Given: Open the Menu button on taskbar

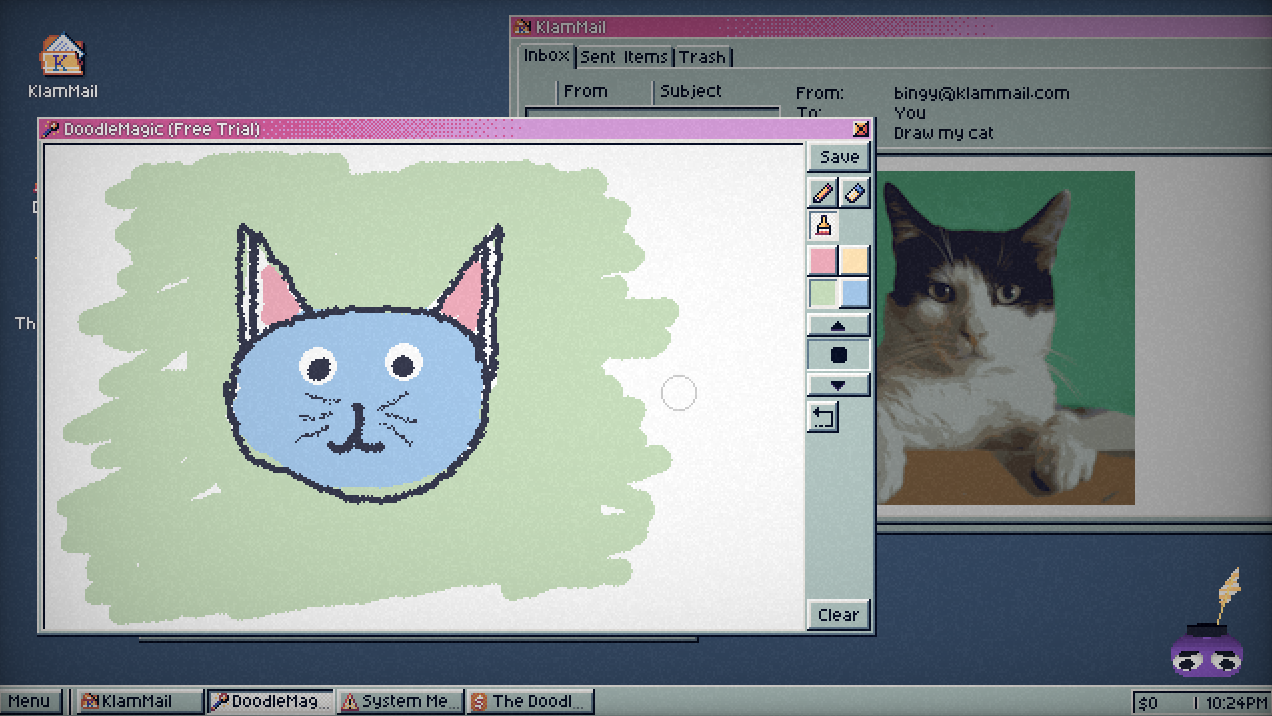Looking at the screenshot, I should point(30,701).
